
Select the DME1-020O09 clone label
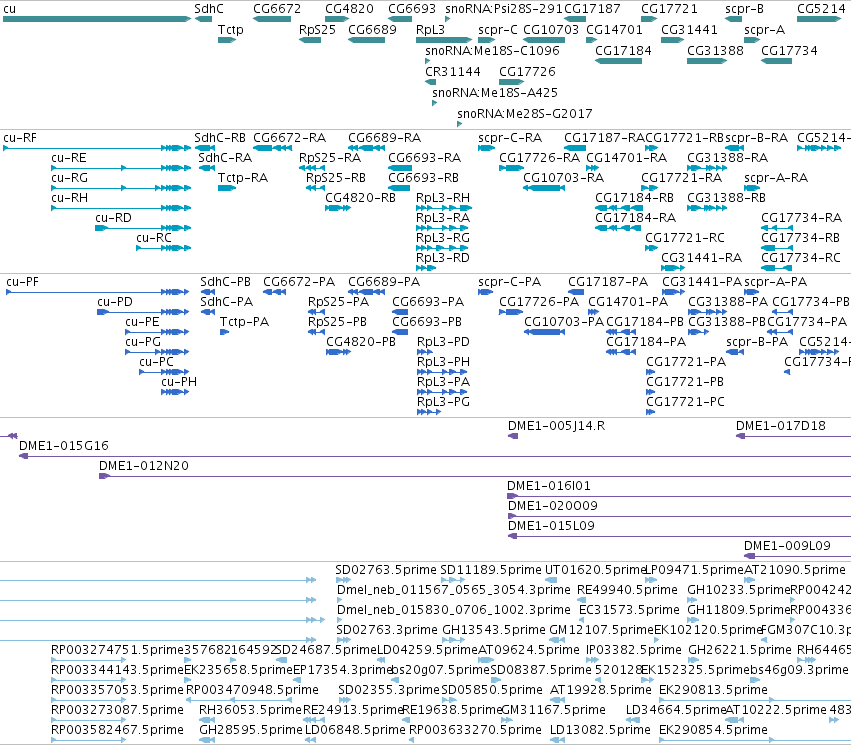(x=553, y=506)
